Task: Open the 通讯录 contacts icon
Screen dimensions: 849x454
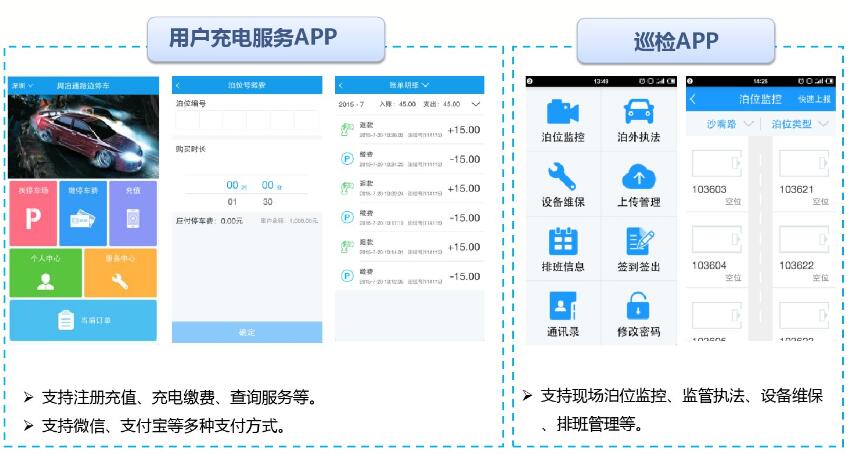Action: (x=562, y=307)
